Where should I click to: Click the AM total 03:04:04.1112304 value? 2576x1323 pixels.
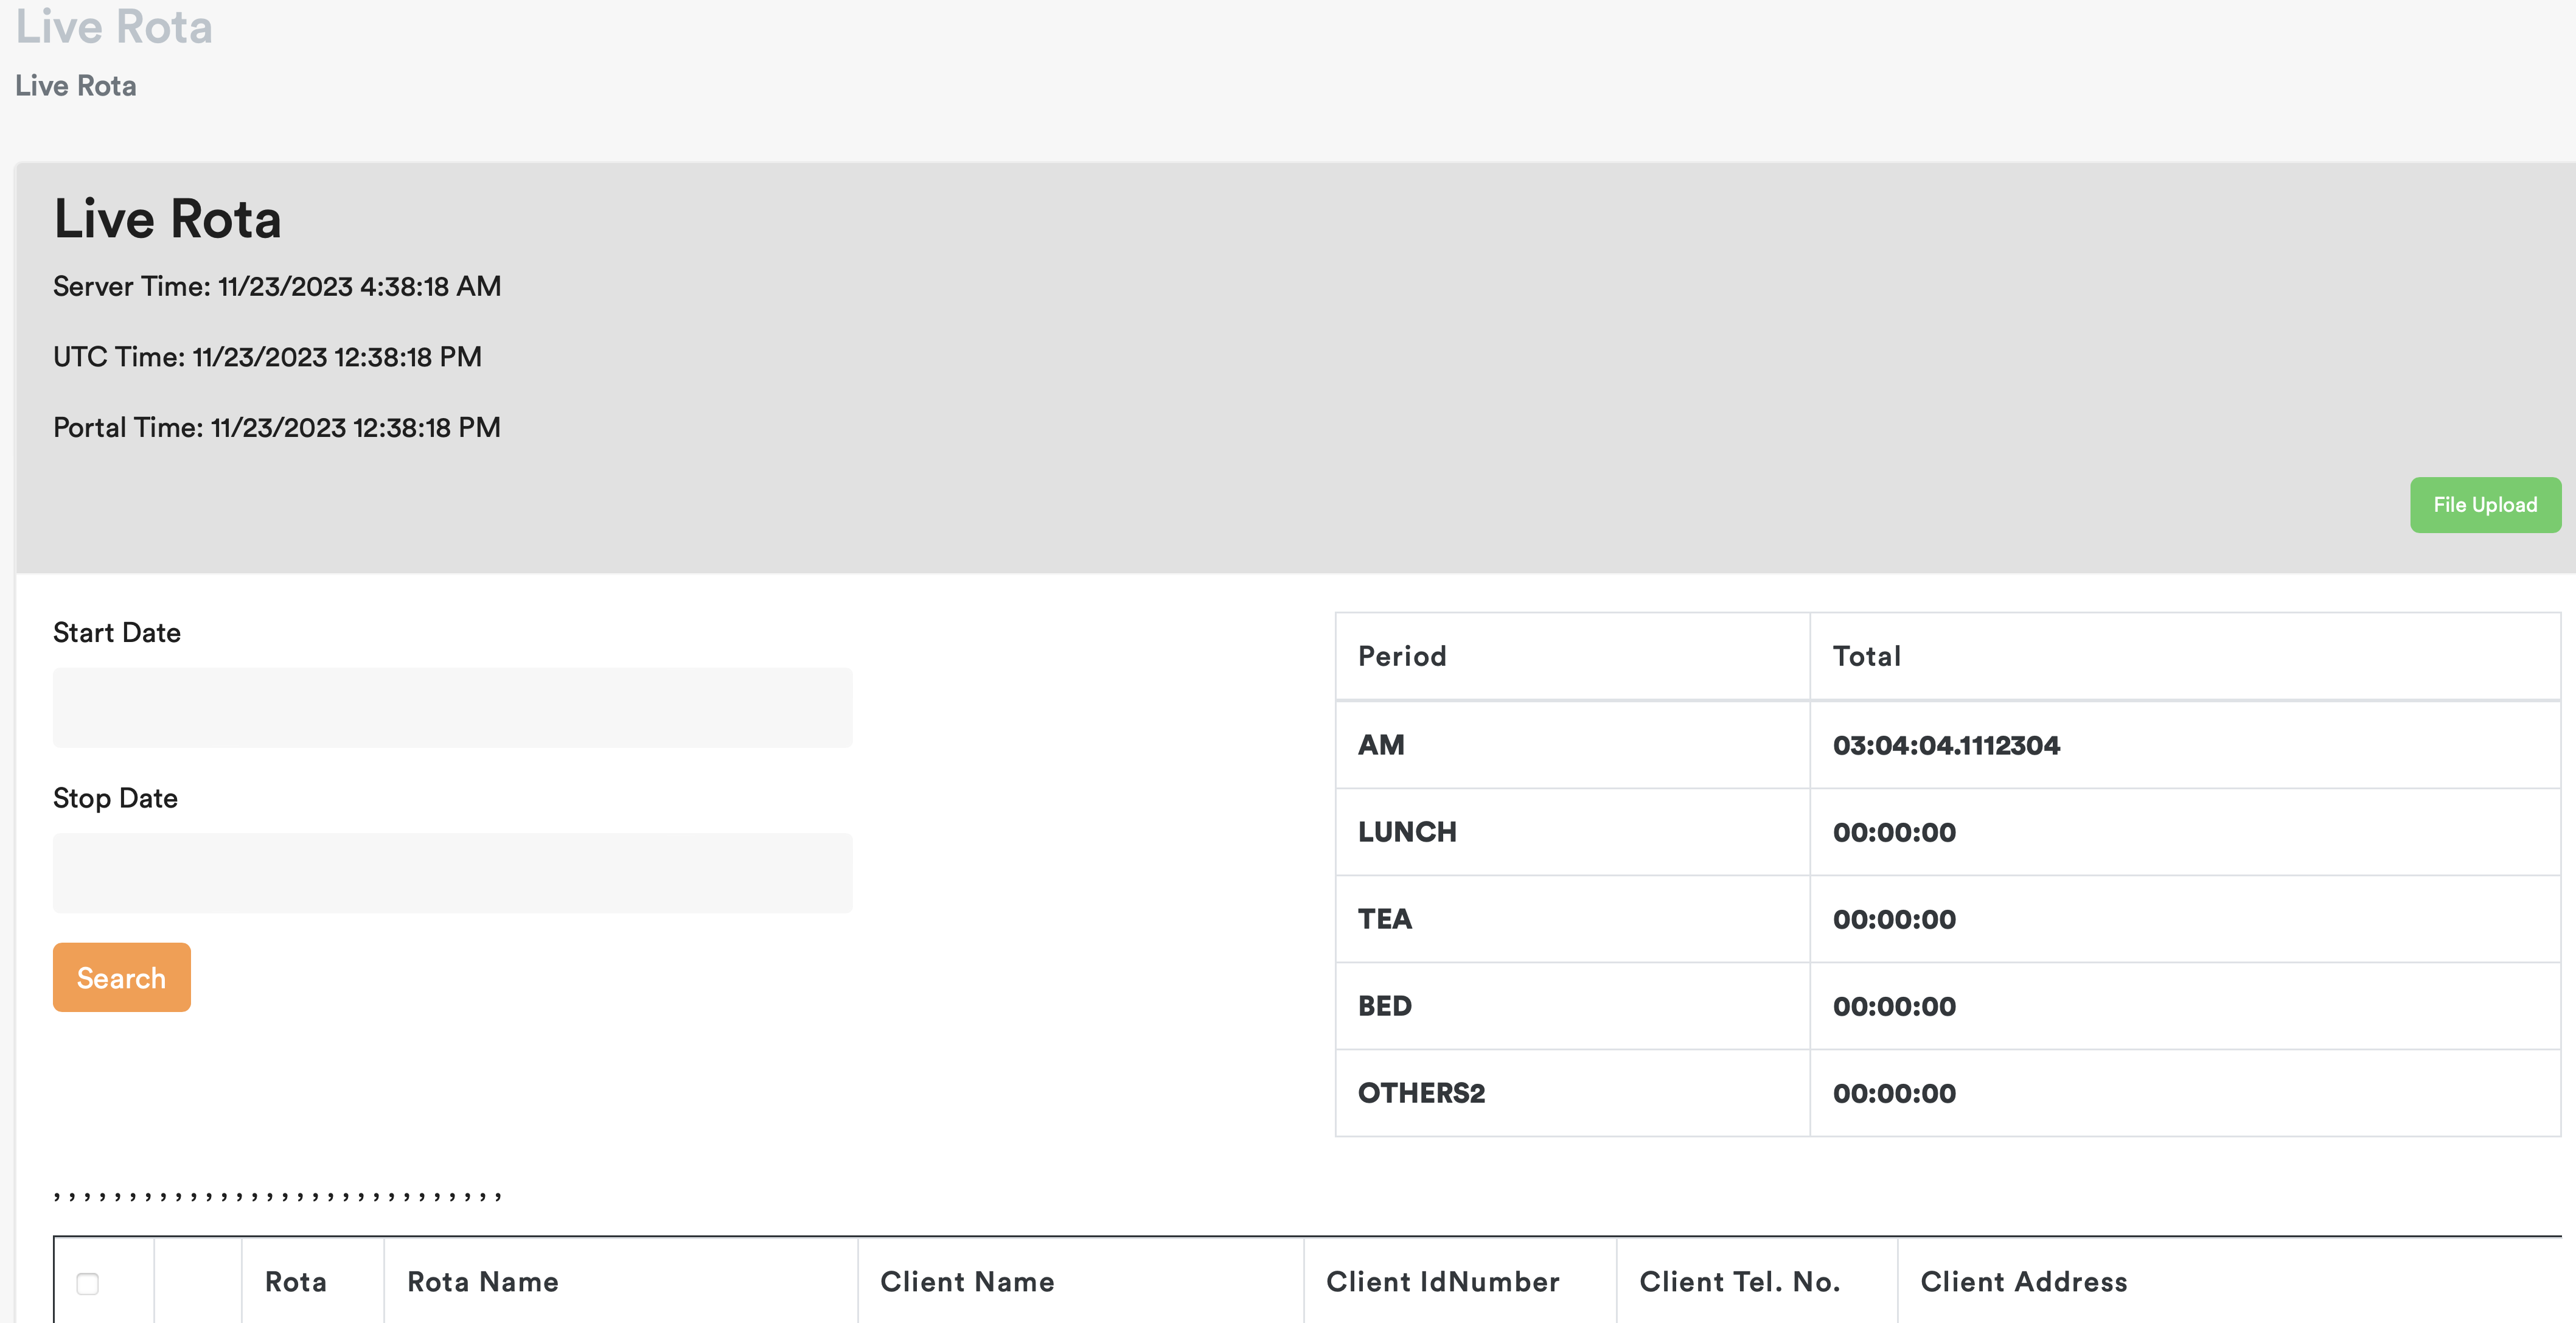pyautogui.click(x=1946, y=745)
